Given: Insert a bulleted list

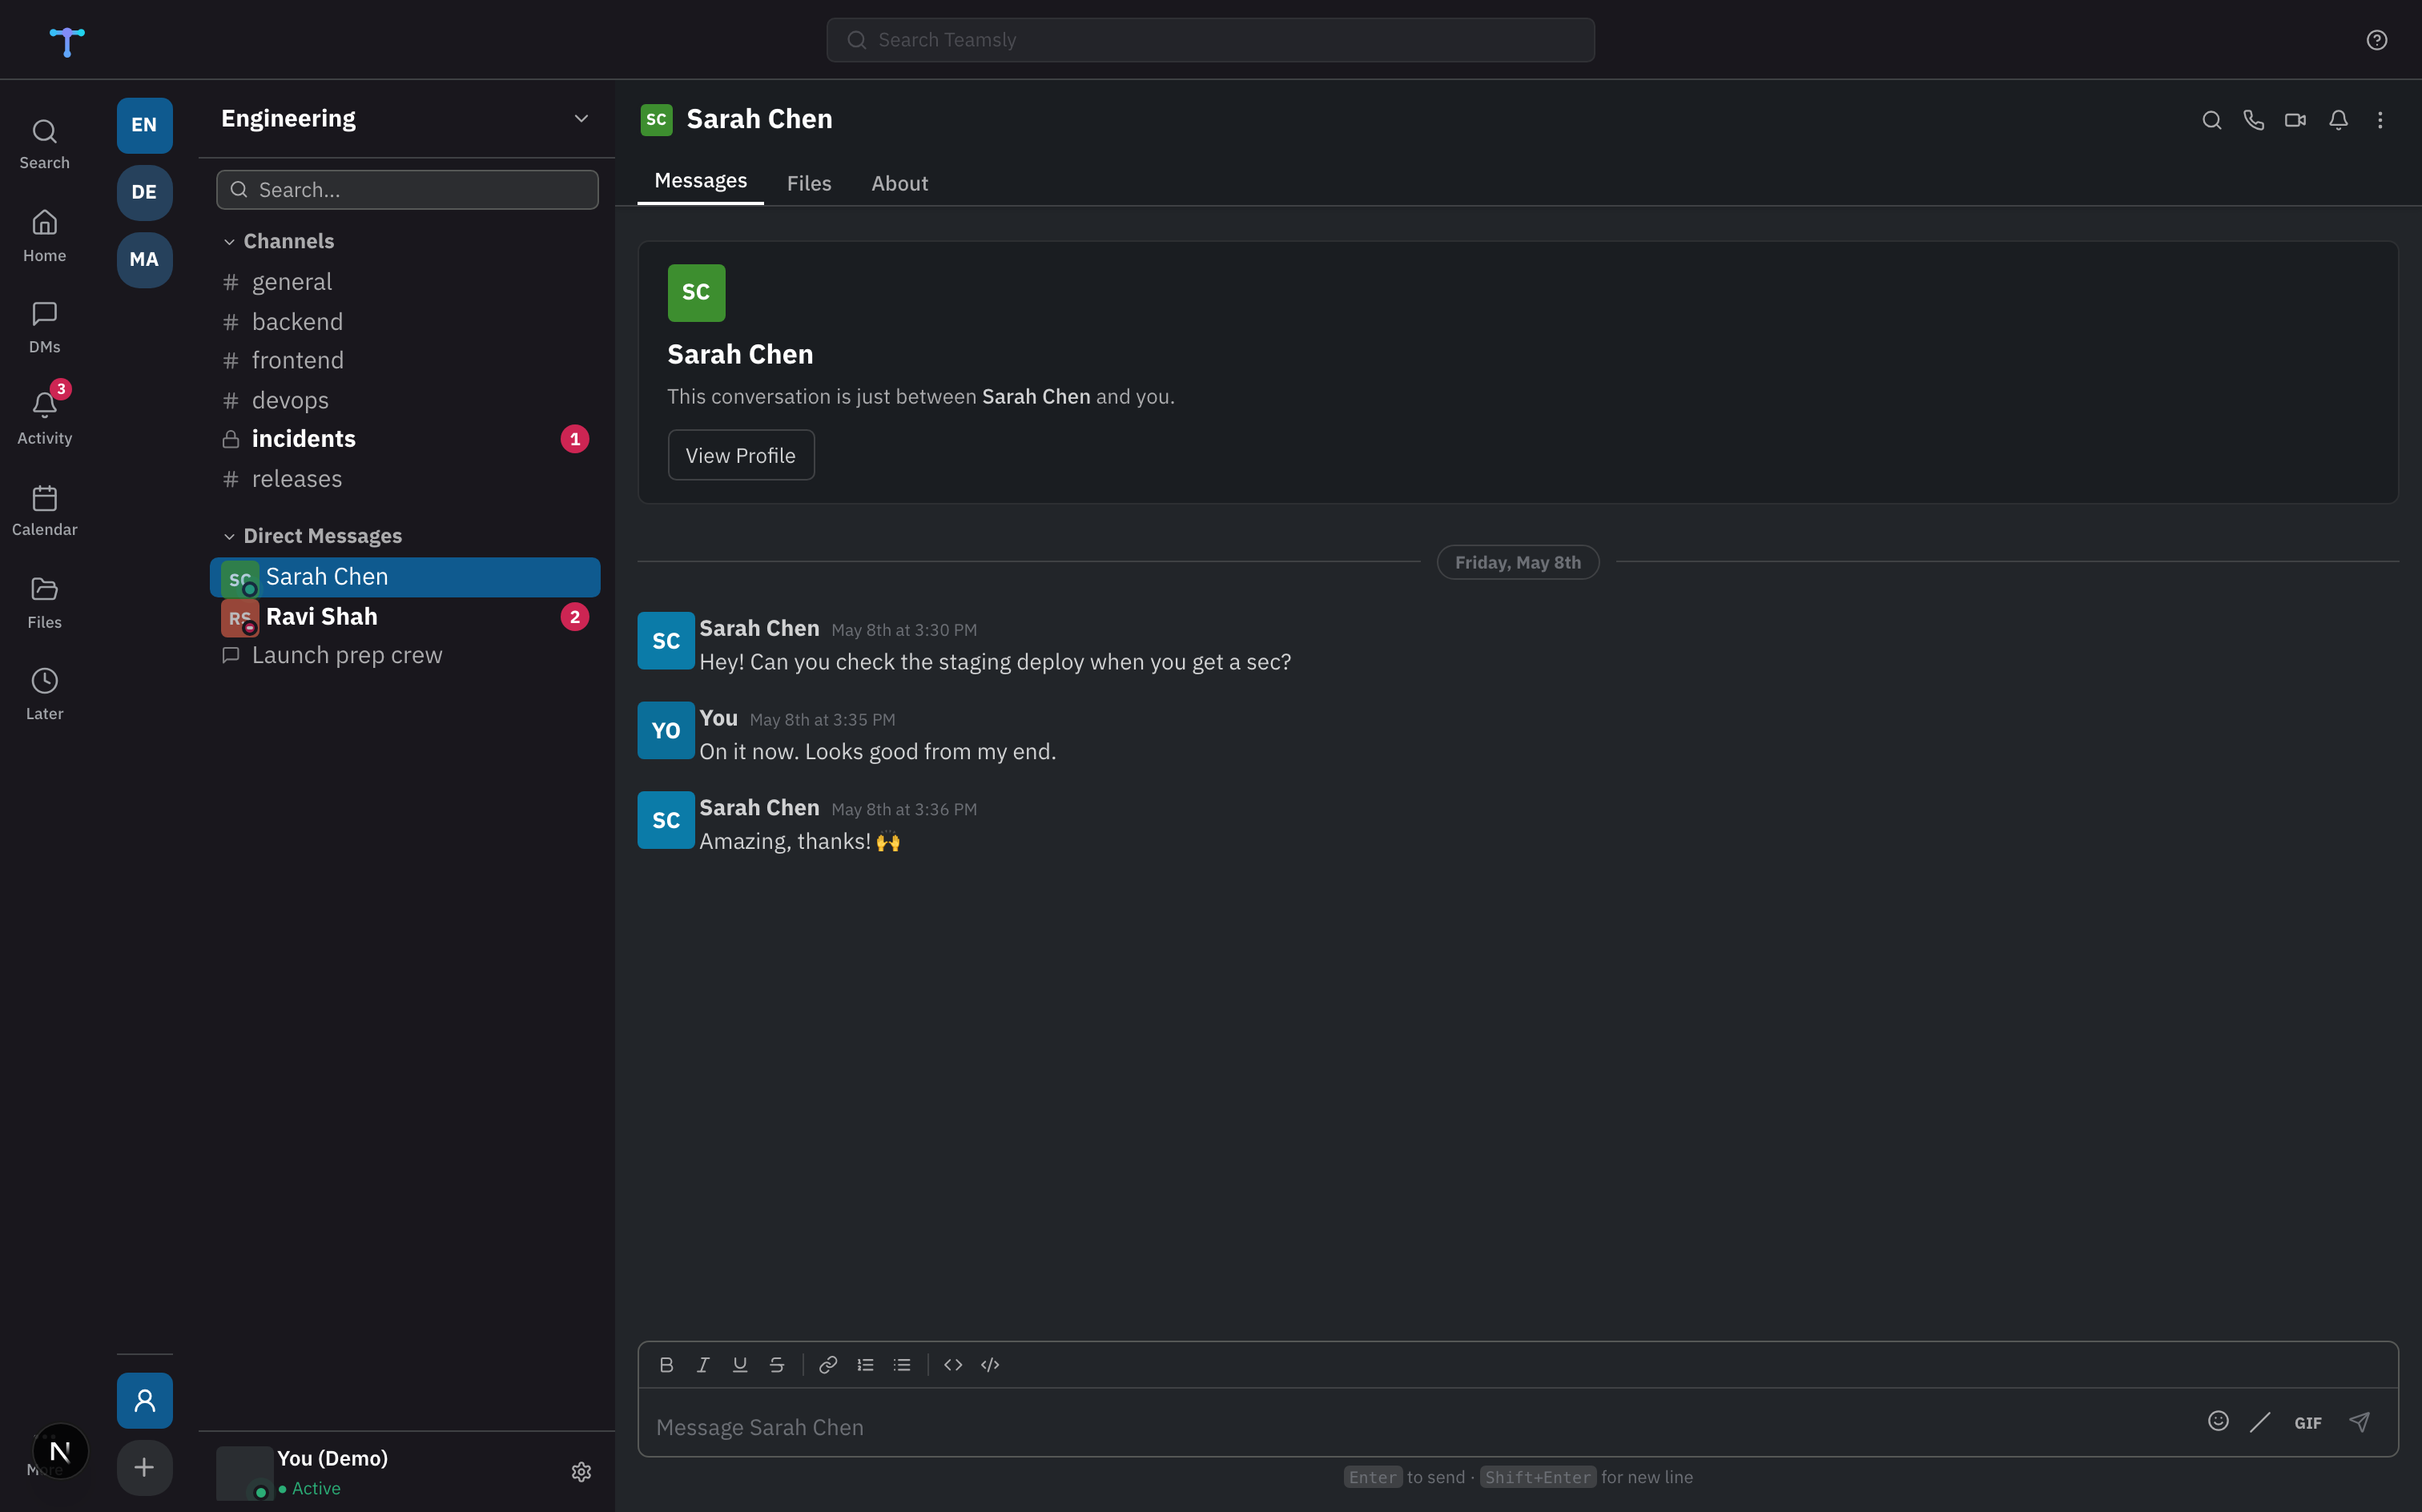Looking at the screenshot, I should coord(902,1365).
